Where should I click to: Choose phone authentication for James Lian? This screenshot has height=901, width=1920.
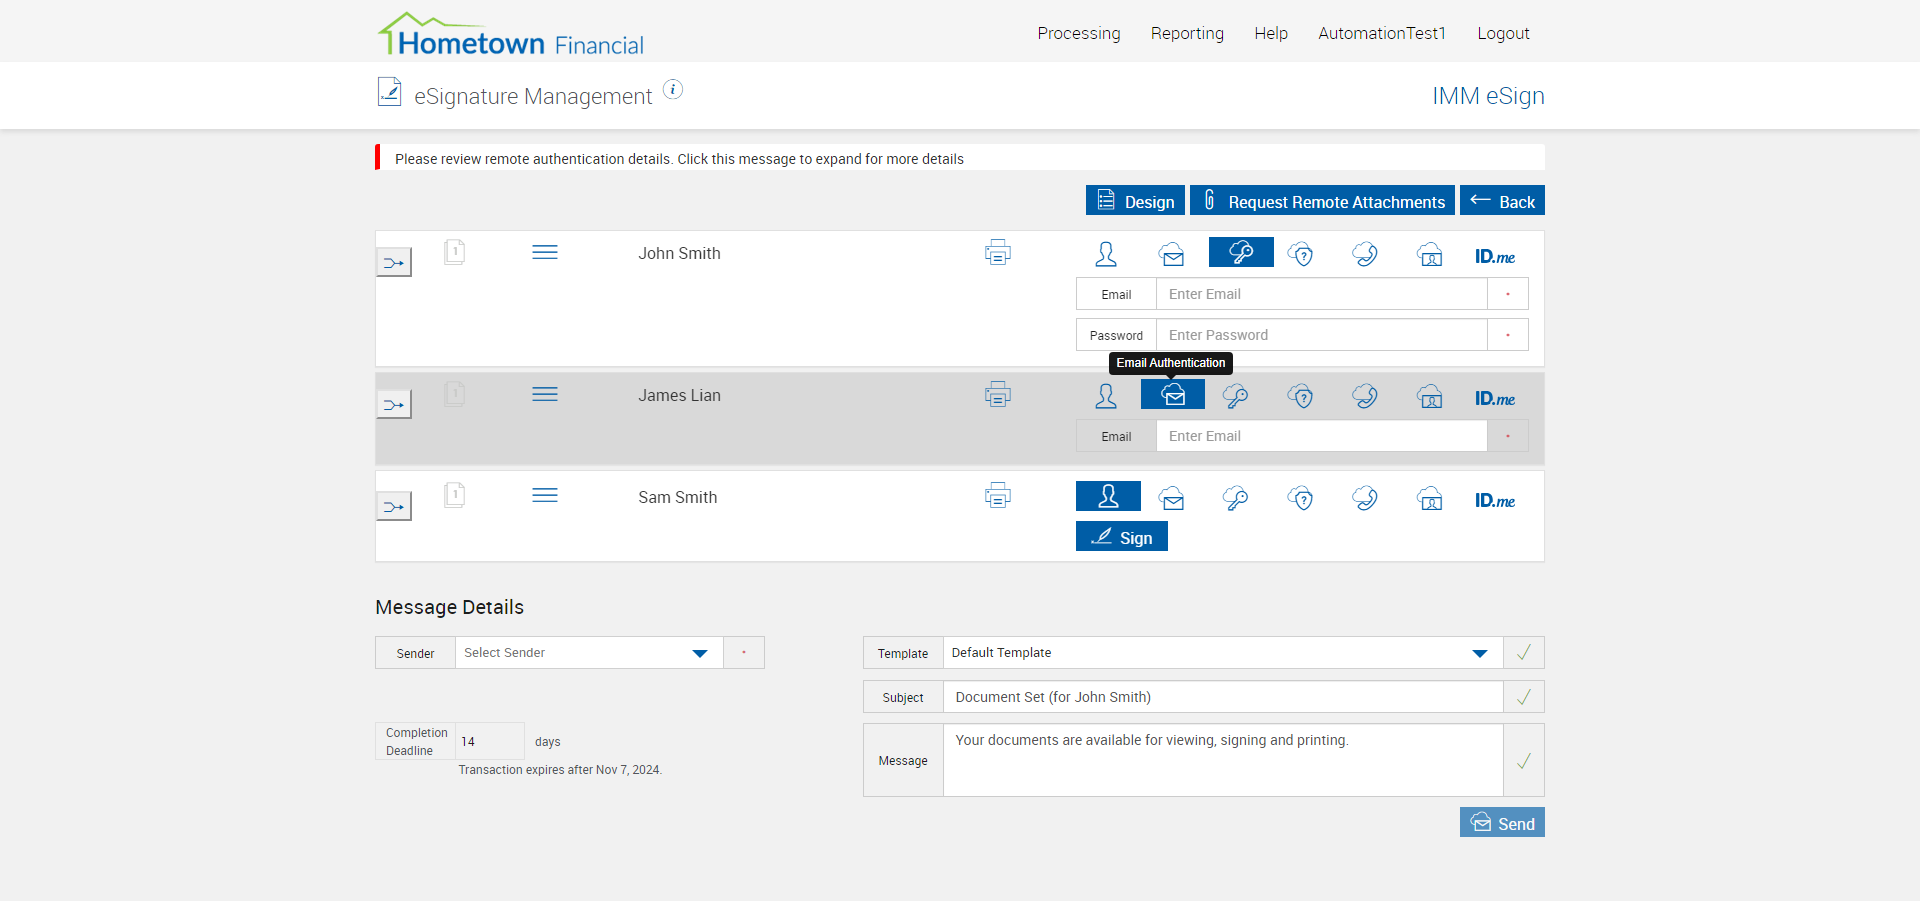click(1365, 397)
